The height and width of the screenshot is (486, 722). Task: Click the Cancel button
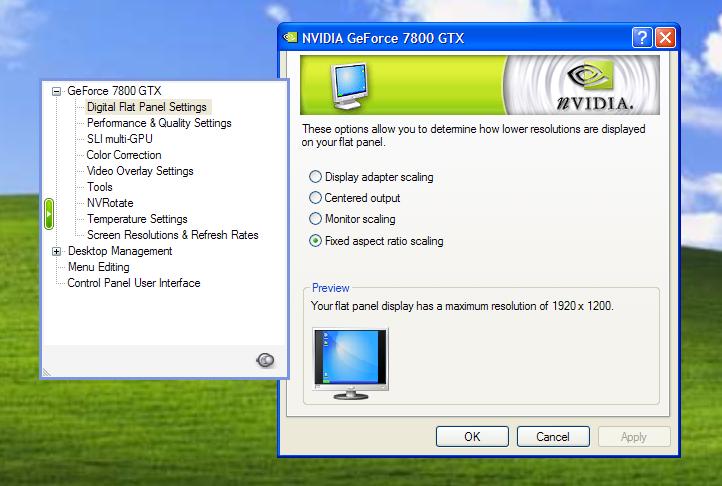(x=553, y=437)
